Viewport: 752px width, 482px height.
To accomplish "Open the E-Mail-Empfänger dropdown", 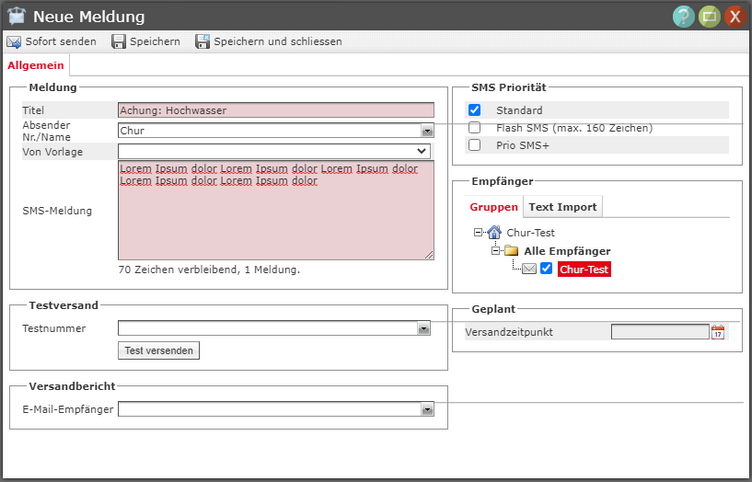I will click(427, 409).
